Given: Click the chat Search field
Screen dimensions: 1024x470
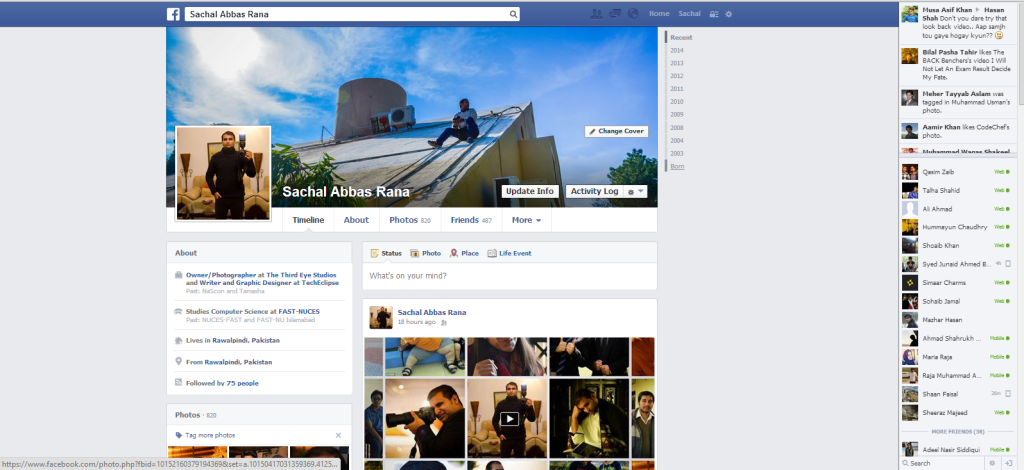Looking at the screenshot, I should (943, 463).
